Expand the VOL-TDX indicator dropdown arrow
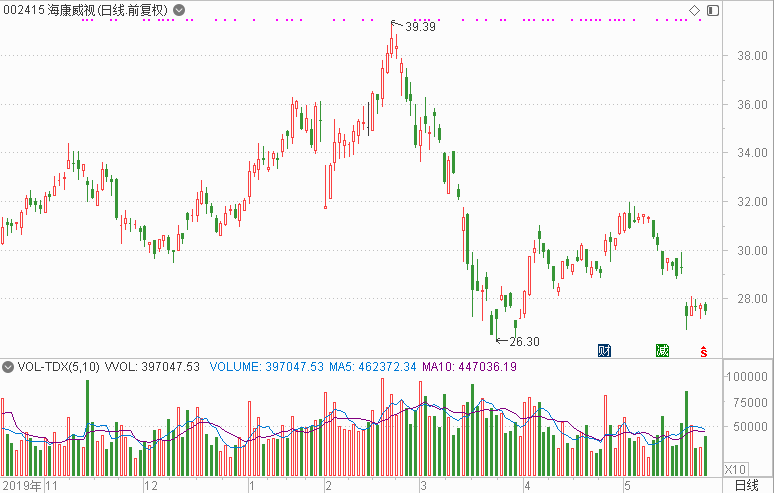This screenshot has height=493, width=774. coord(7,367)
